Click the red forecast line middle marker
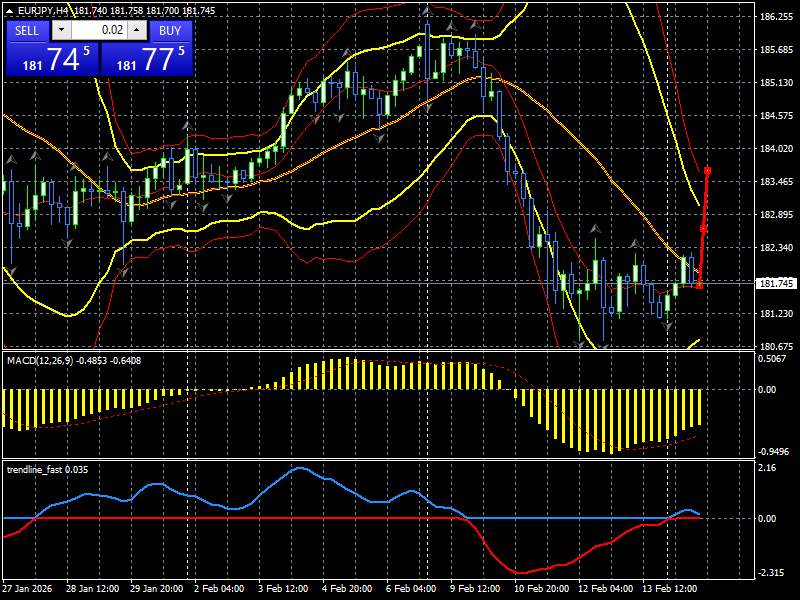 [x=703, y=229]
